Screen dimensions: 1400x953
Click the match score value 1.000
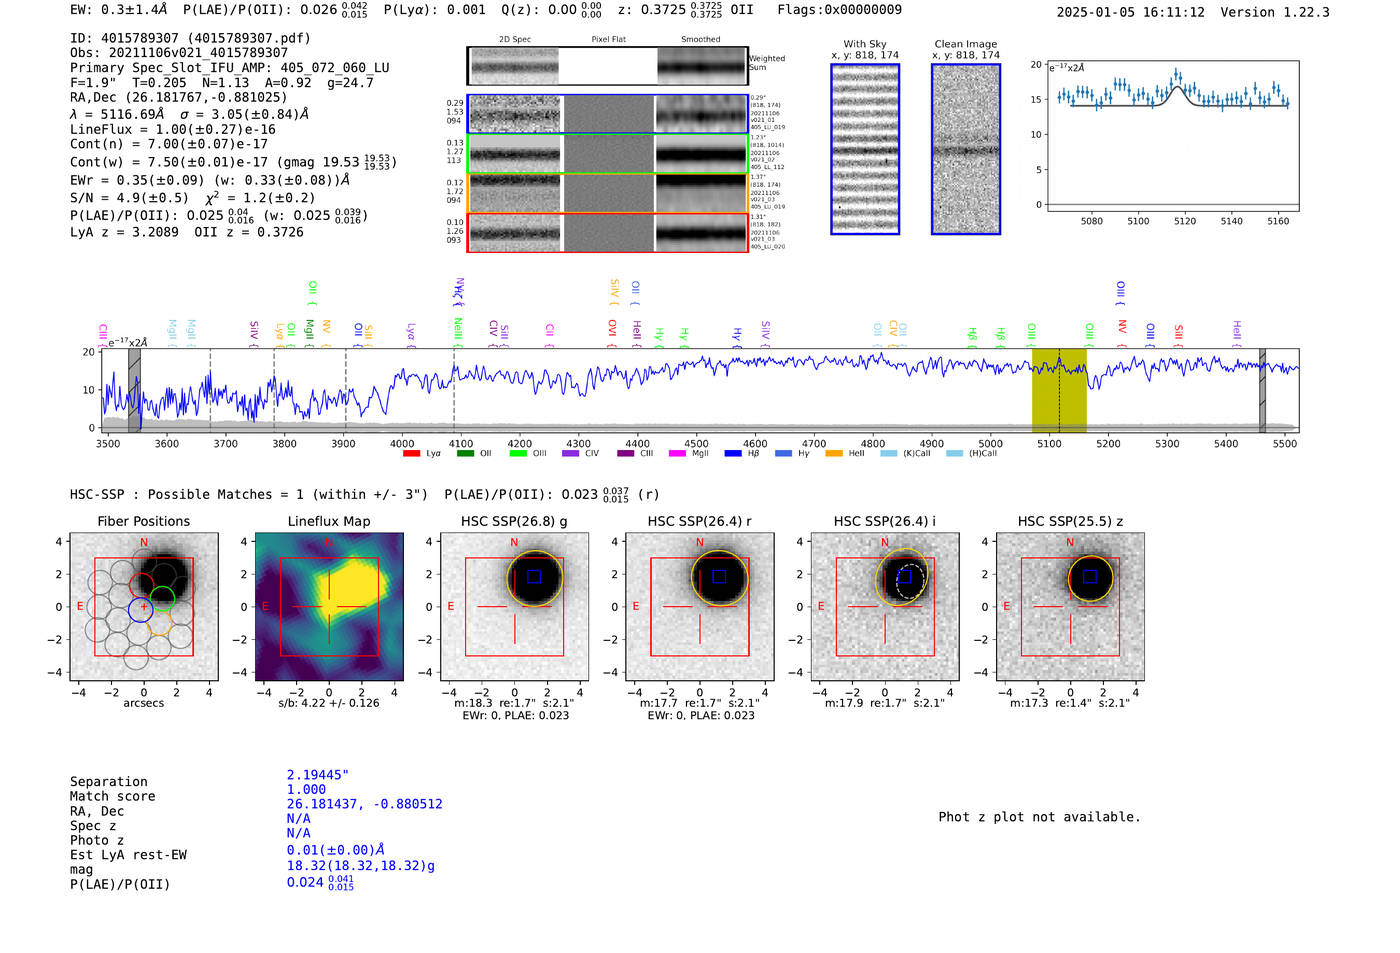[306, 789]
